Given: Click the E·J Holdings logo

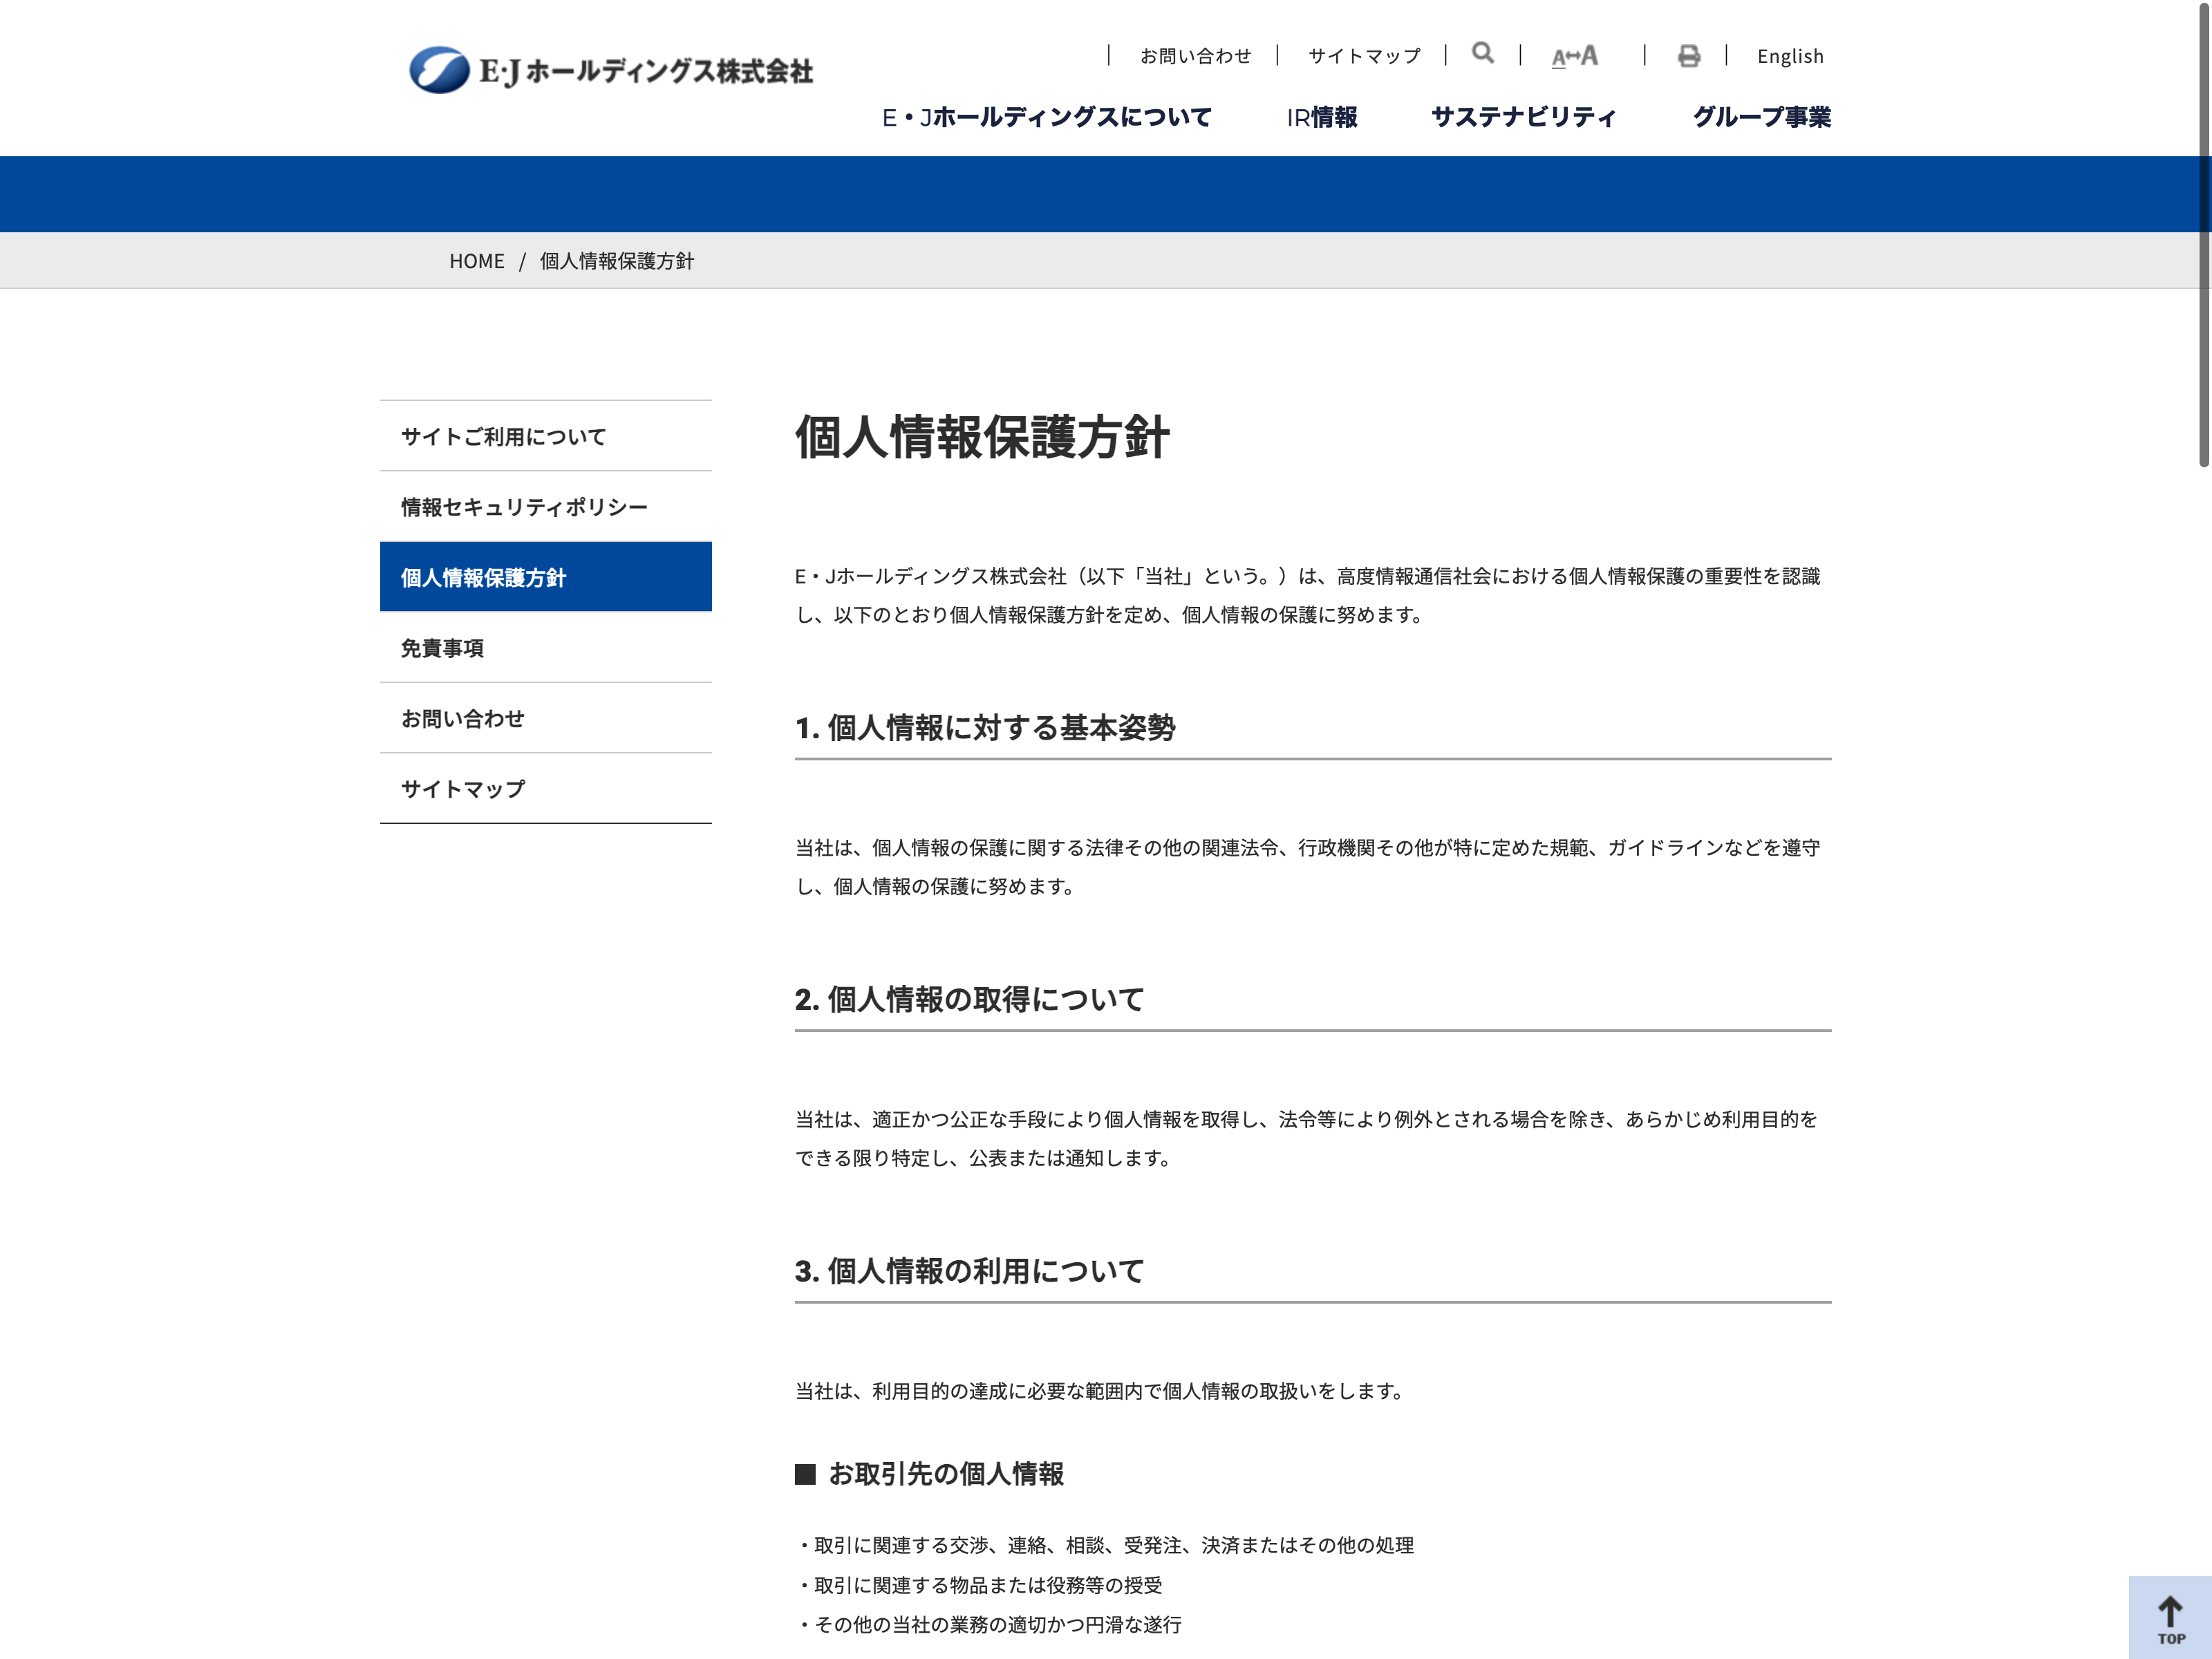Looking at the screenshot, I should click(611, 70).
